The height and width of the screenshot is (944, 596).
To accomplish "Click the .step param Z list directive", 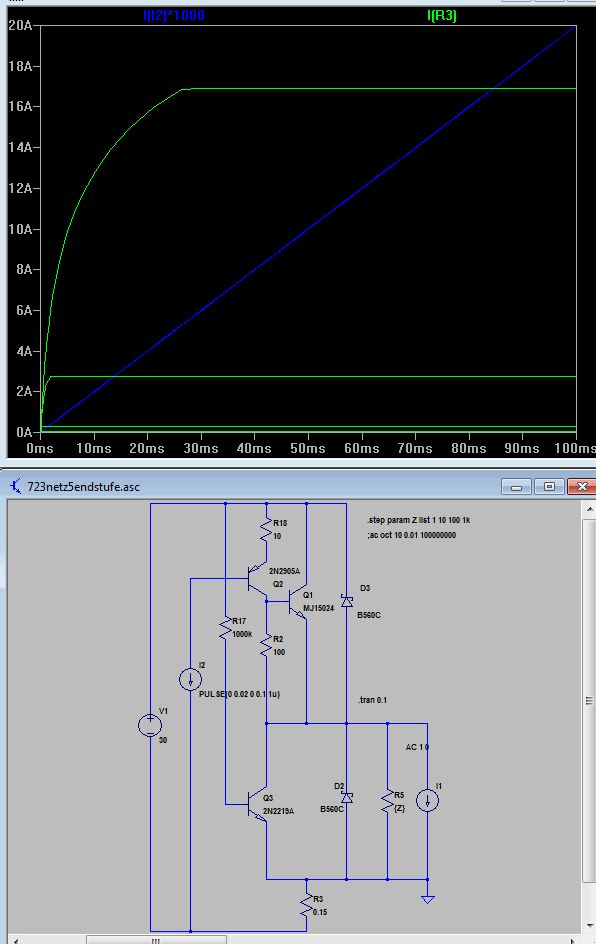I will [418, 520].
